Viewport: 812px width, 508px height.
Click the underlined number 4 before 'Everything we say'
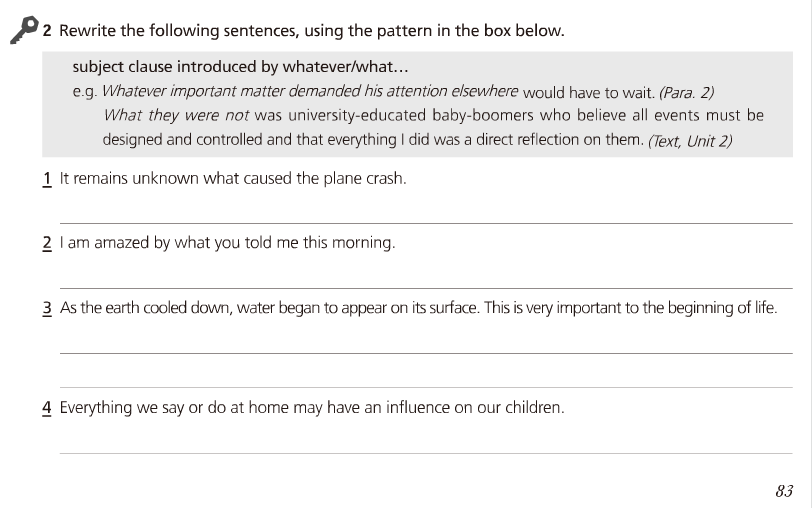point(47,408)
